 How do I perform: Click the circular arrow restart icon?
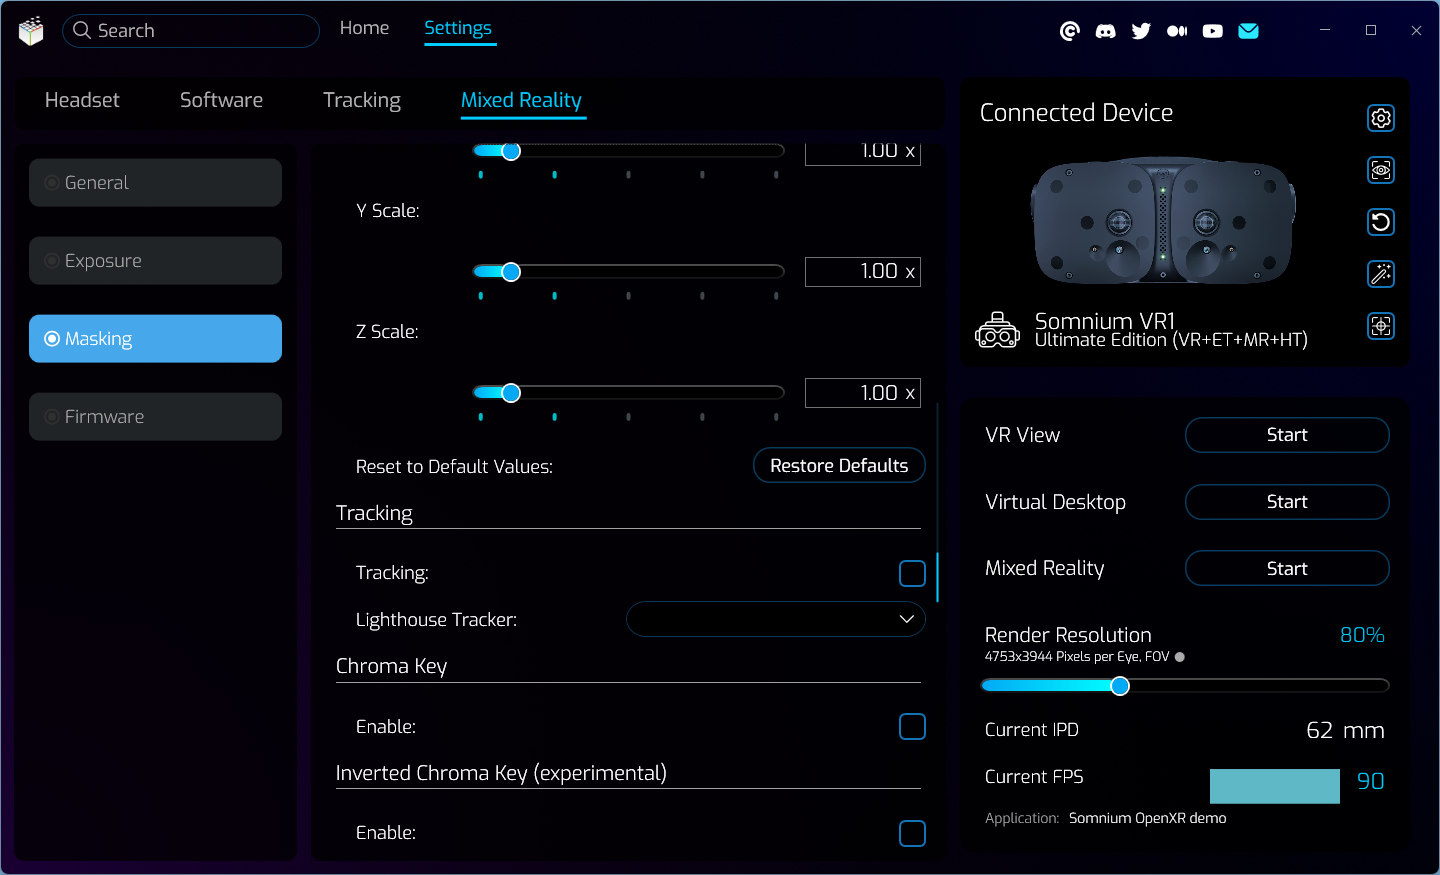tap(1380, 222)
